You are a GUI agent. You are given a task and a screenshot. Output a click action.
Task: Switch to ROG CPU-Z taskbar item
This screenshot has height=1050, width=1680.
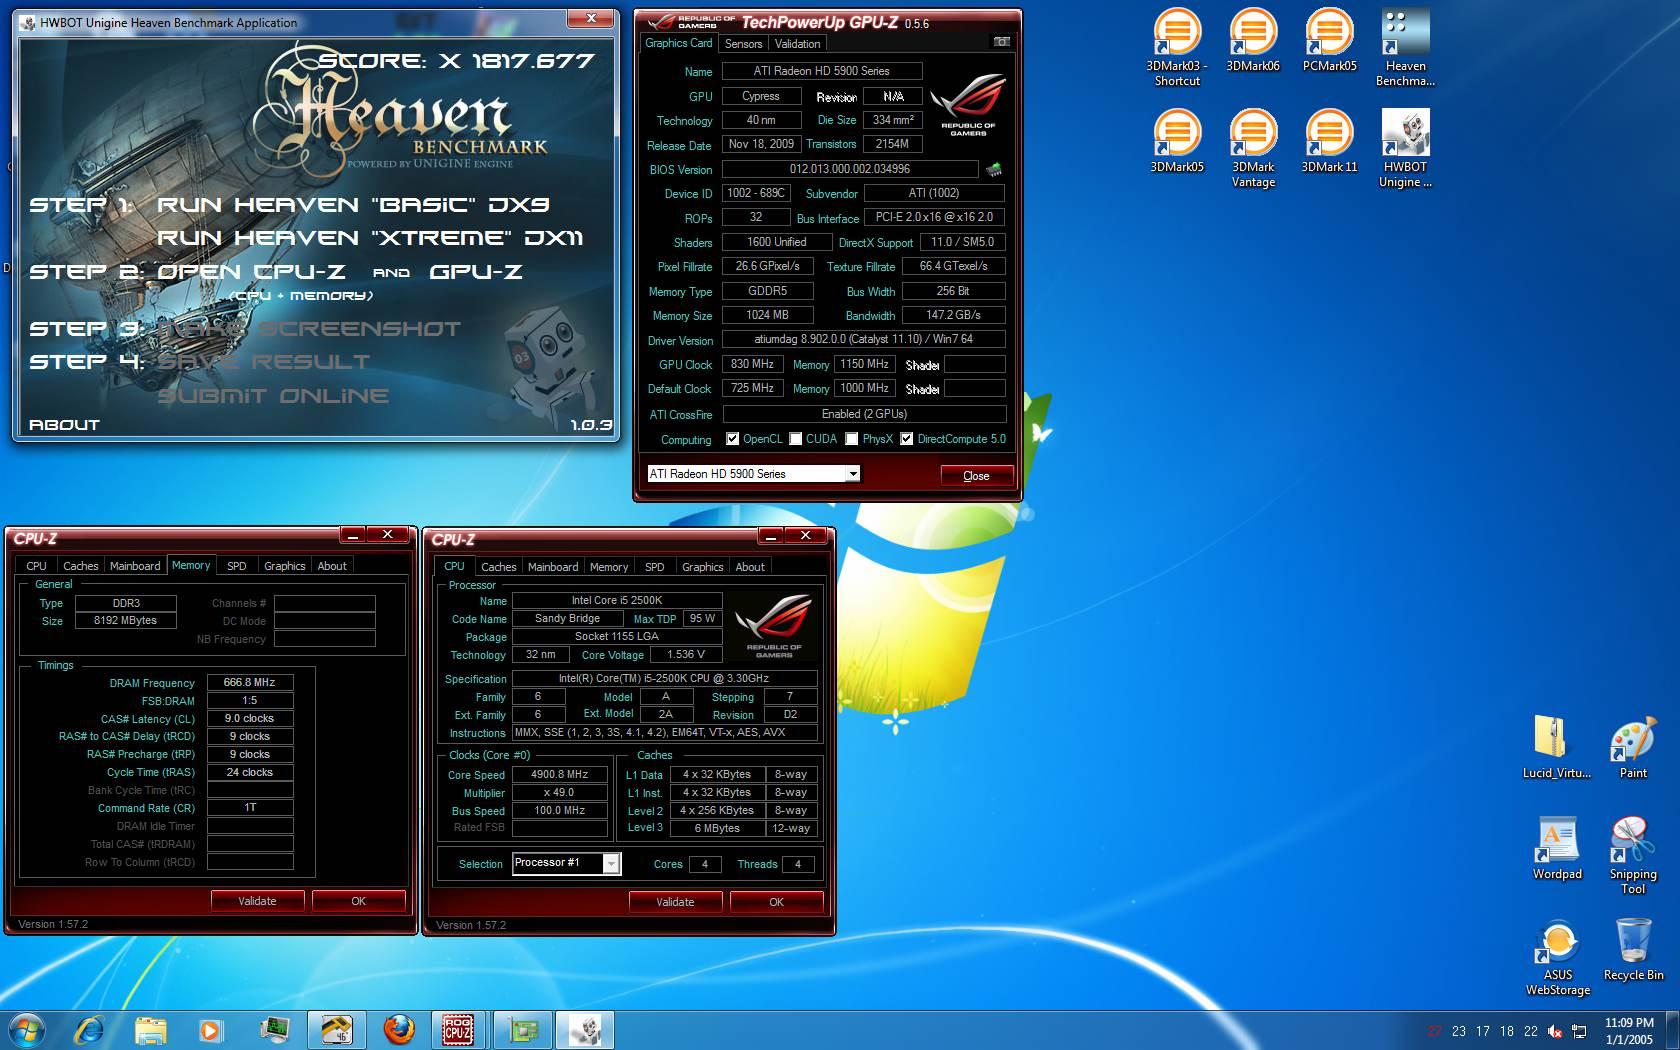(x=458, y=1030)
